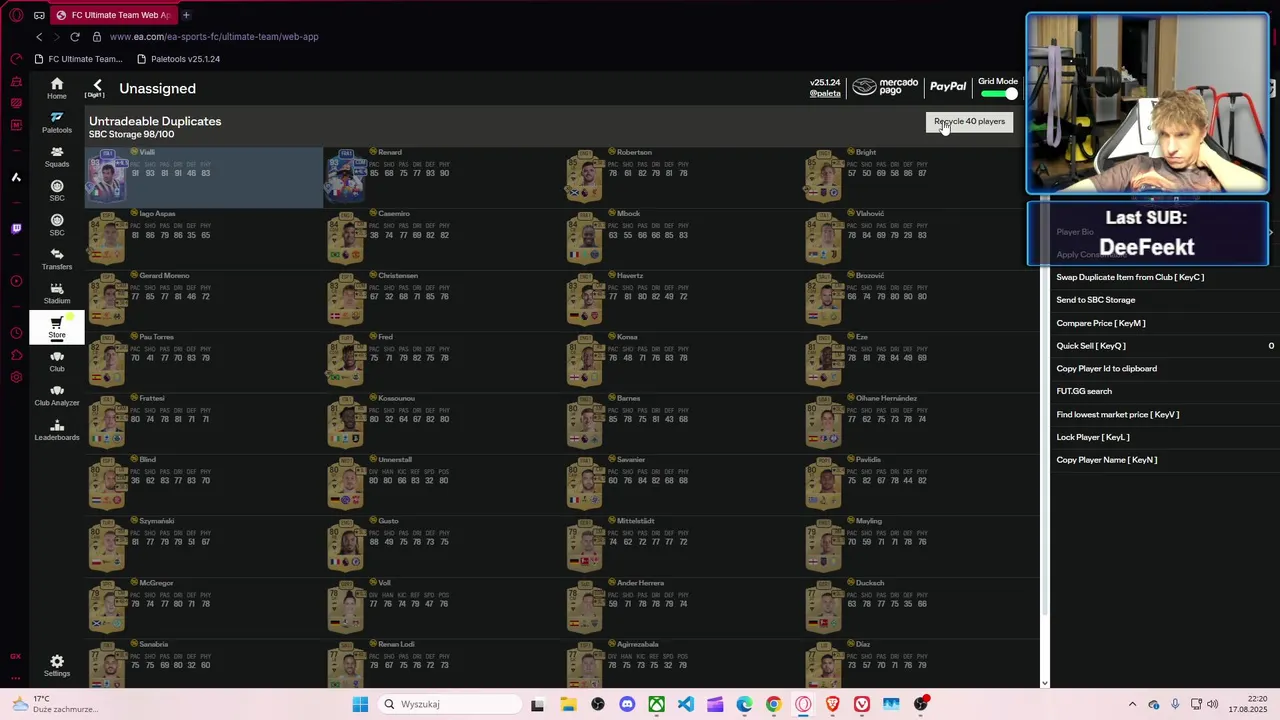This screenshot has width=1280, height=720.
Task: Open Club Analyzer in sidebar
Action: click(57, 395)
